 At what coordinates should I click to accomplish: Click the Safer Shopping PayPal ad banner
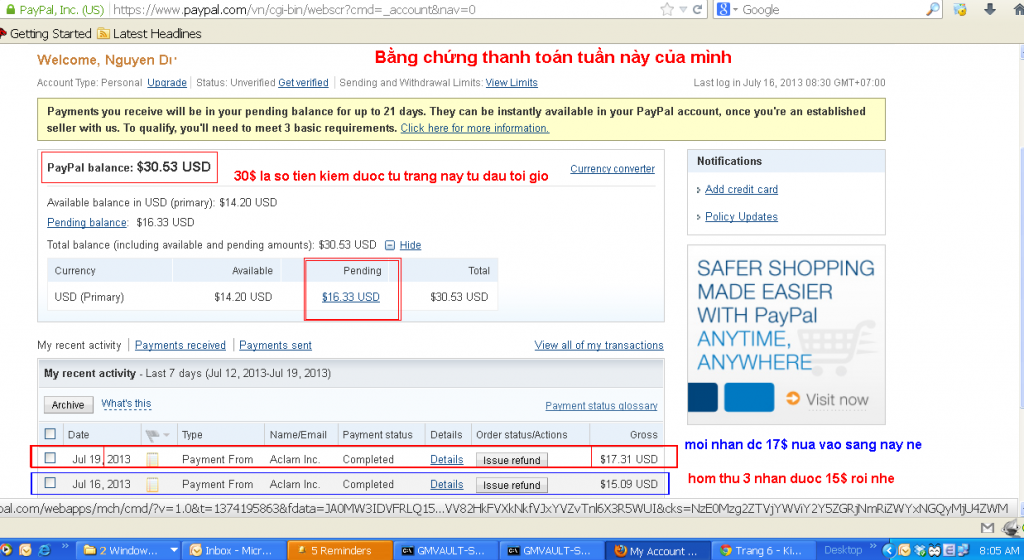click(x=786, y=334)
